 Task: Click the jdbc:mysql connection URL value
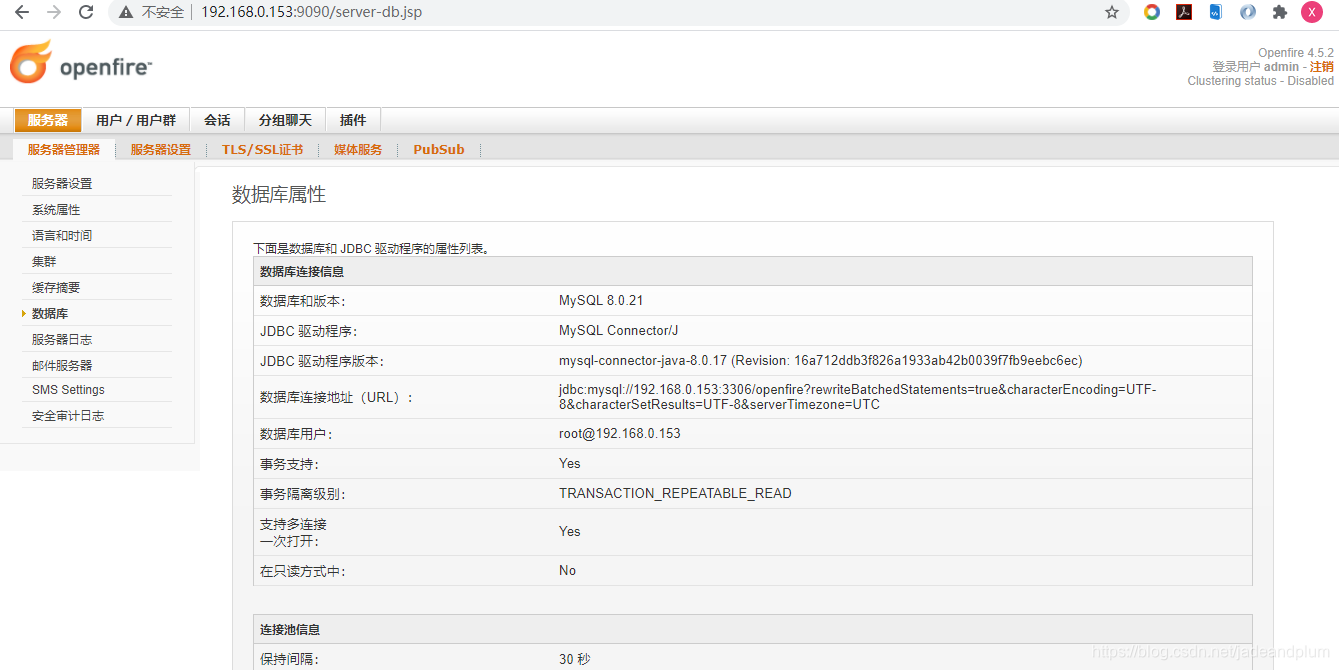click(858, 397)
